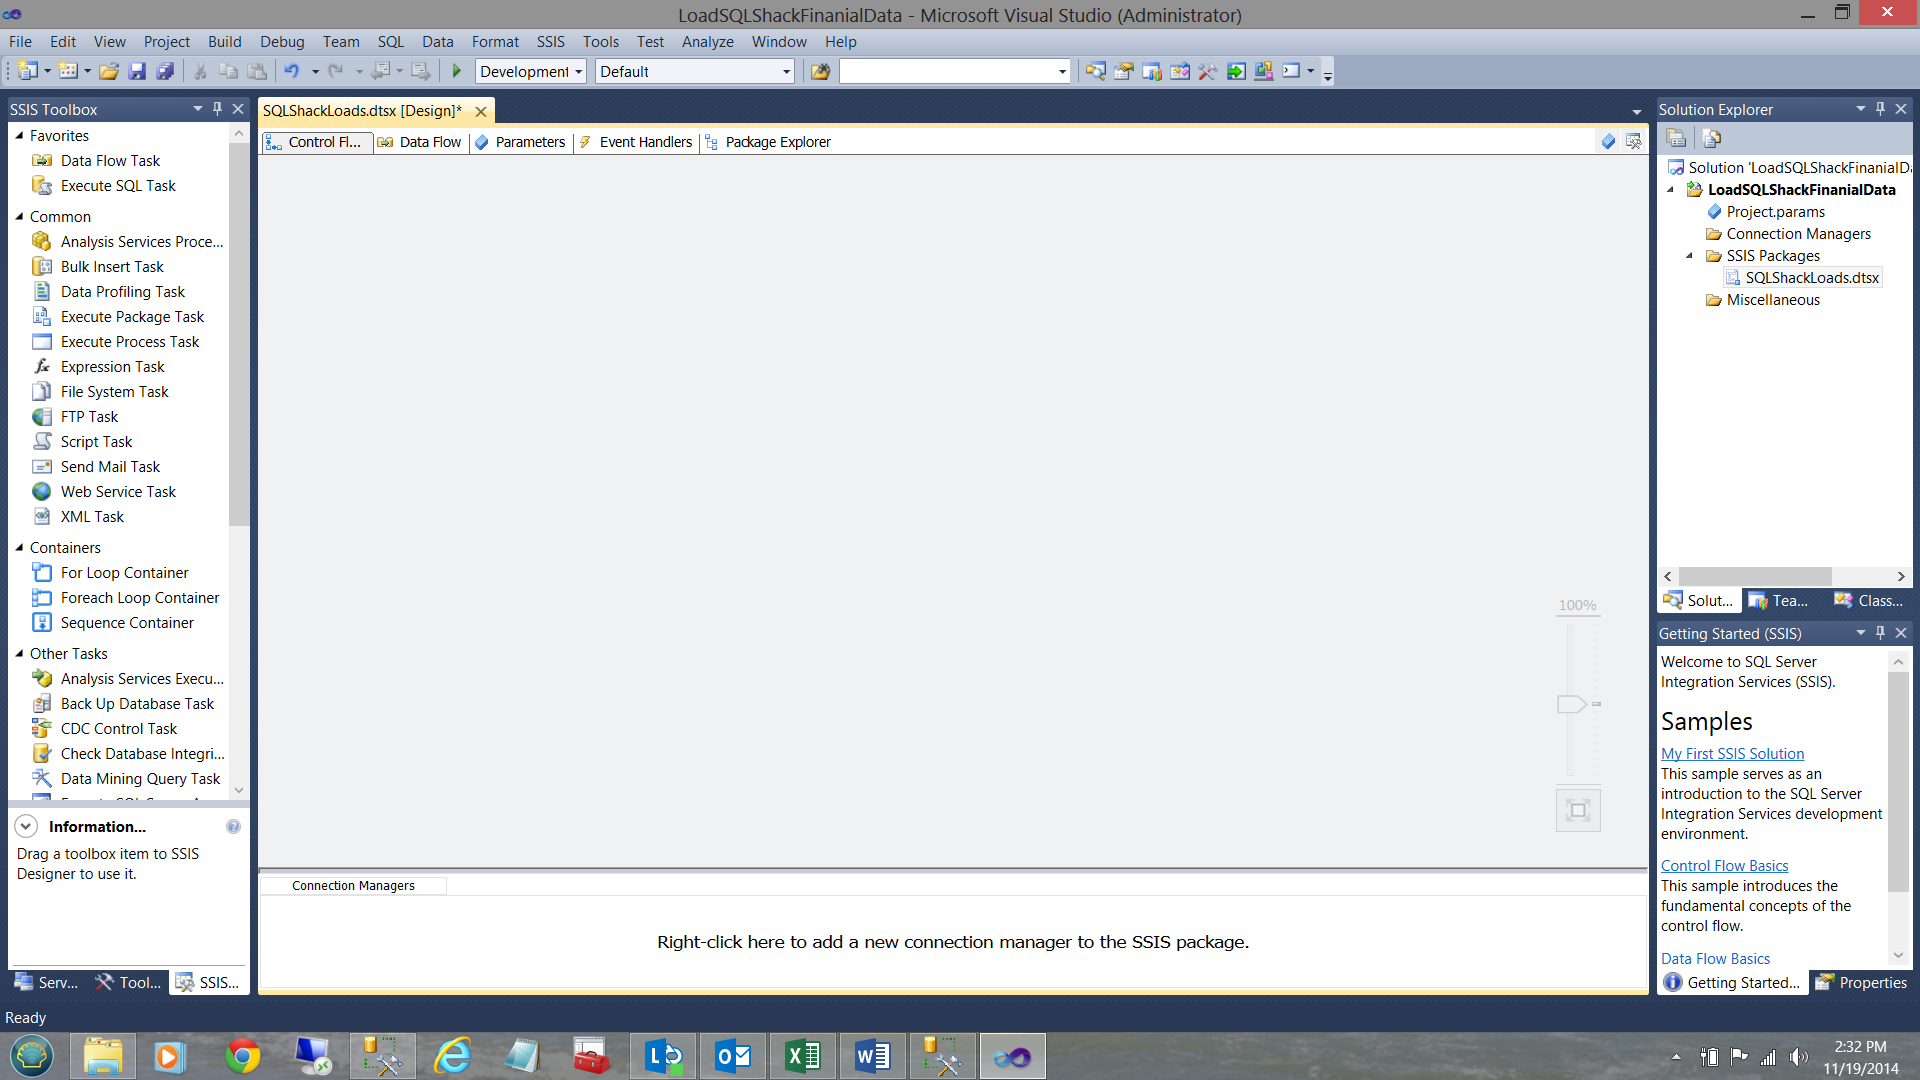Viewport: 1920px width, 1080px height.
Task: Click the Undo toolbar icon
Action: point(291,71)
